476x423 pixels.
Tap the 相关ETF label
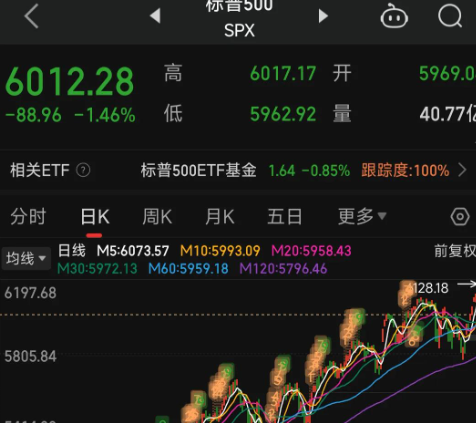40,170
